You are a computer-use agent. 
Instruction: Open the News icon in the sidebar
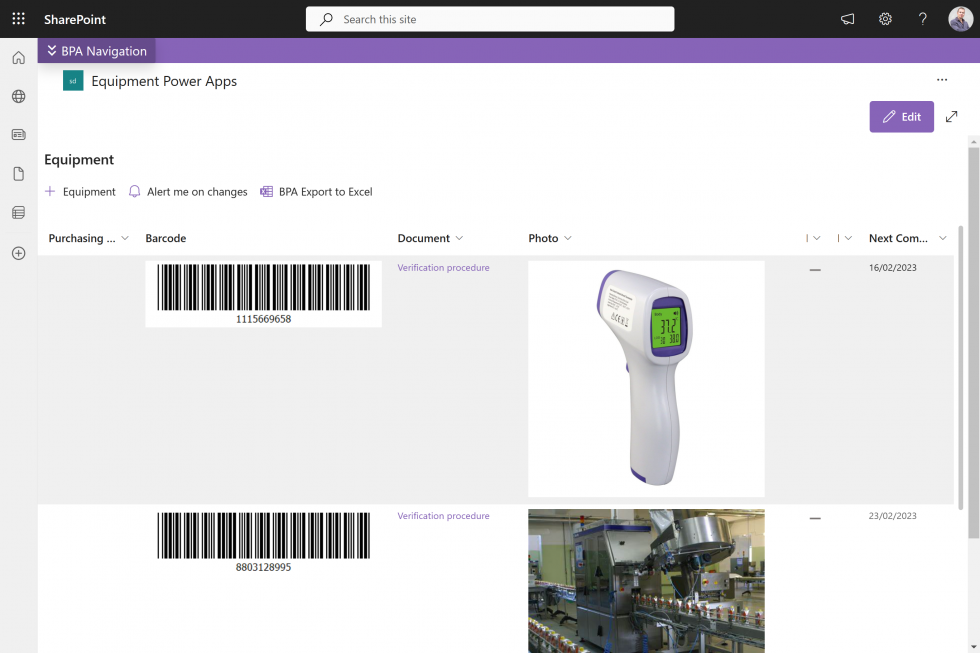coord(18,134)
